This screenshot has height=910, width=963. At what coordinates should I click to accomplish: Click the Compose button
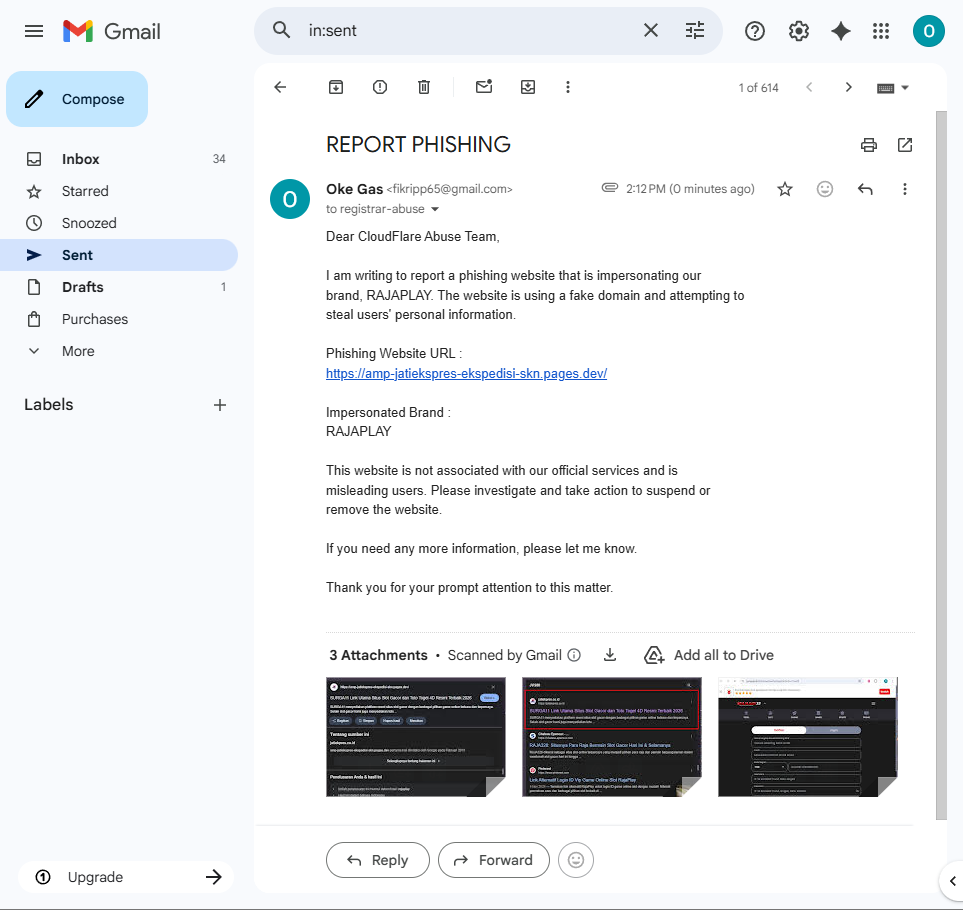coord(77,99)
